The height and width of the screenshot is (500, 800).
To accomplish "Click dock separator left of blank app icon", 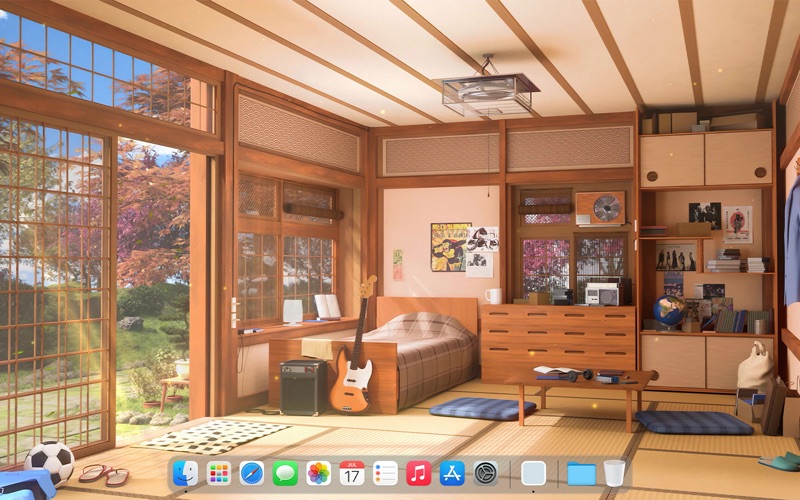I will 510,473.
